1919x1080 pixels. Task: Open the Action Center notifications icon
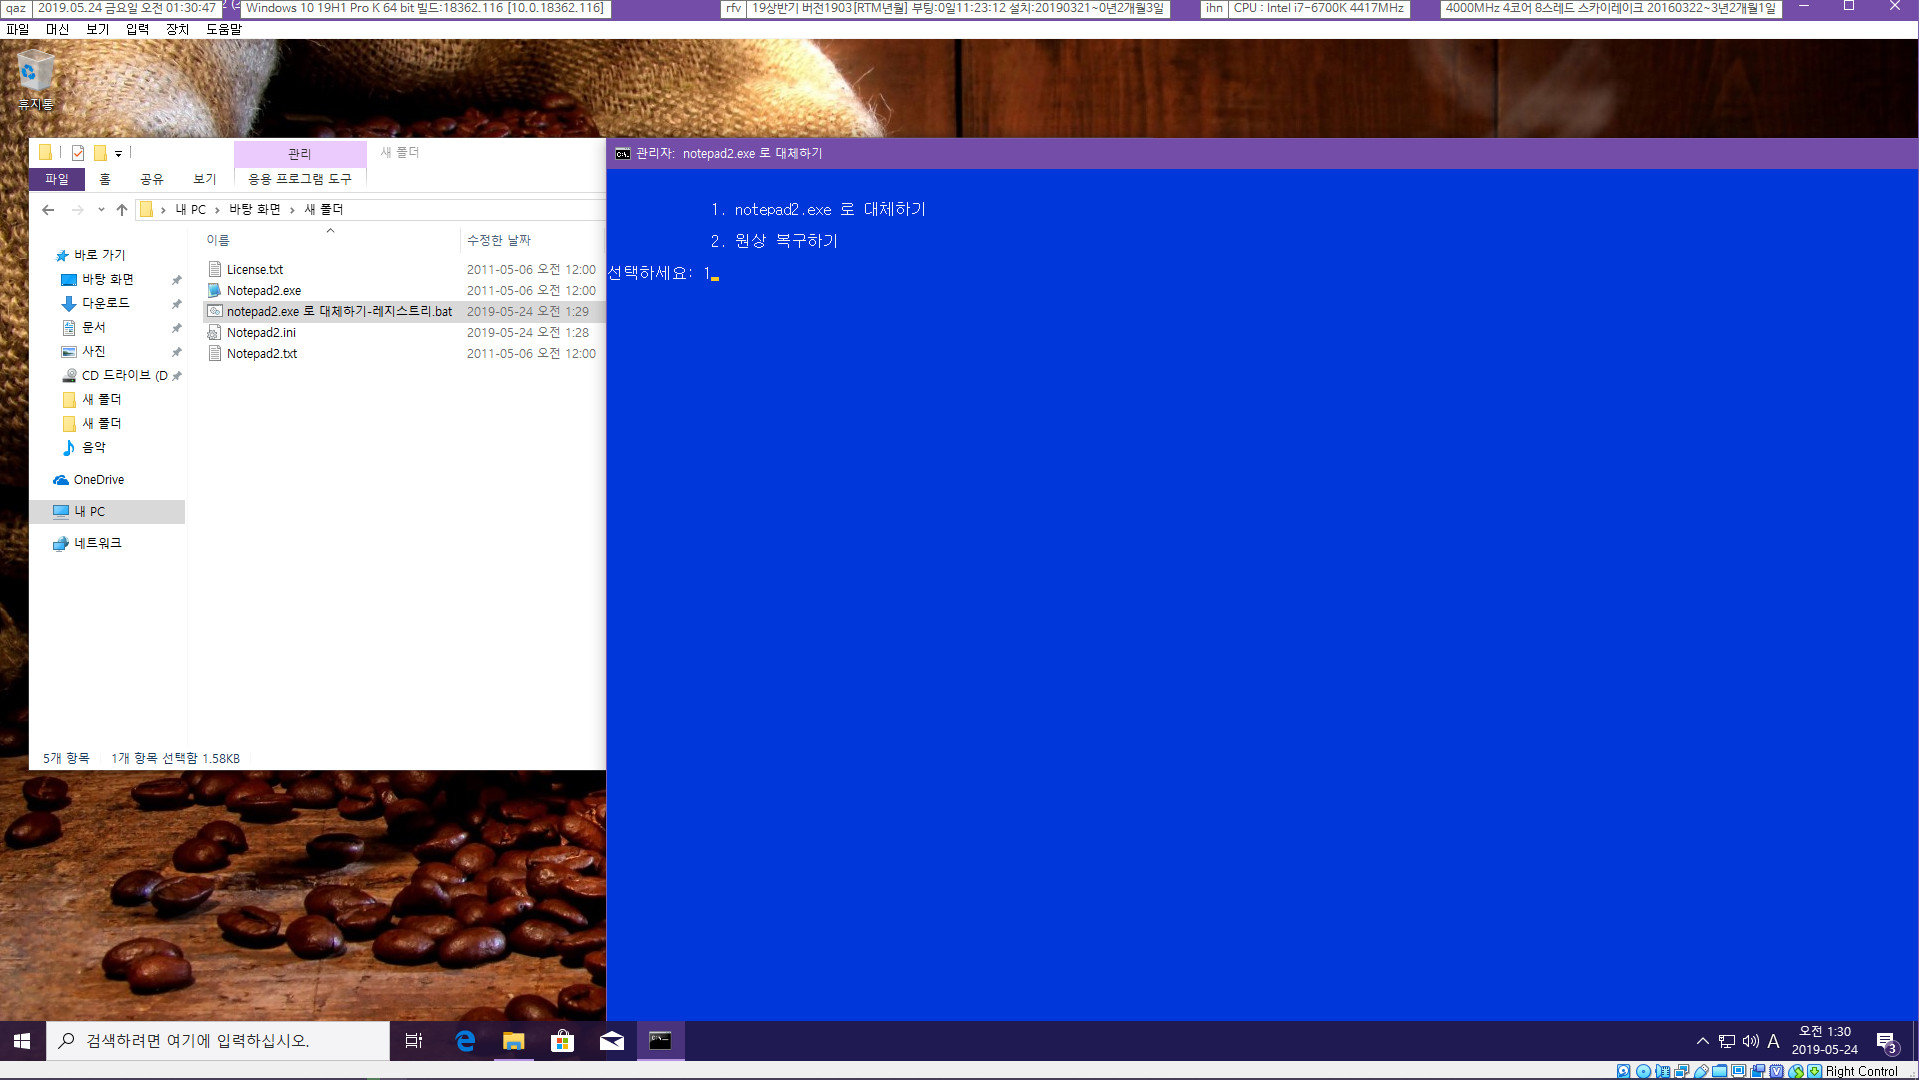(1887, 1042)
